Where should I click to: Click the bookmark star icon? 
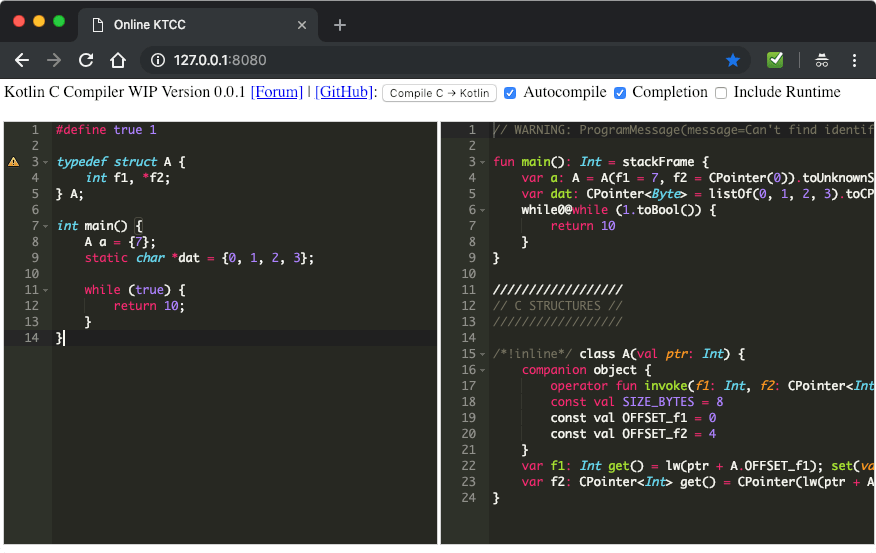(x=733, y=60)
